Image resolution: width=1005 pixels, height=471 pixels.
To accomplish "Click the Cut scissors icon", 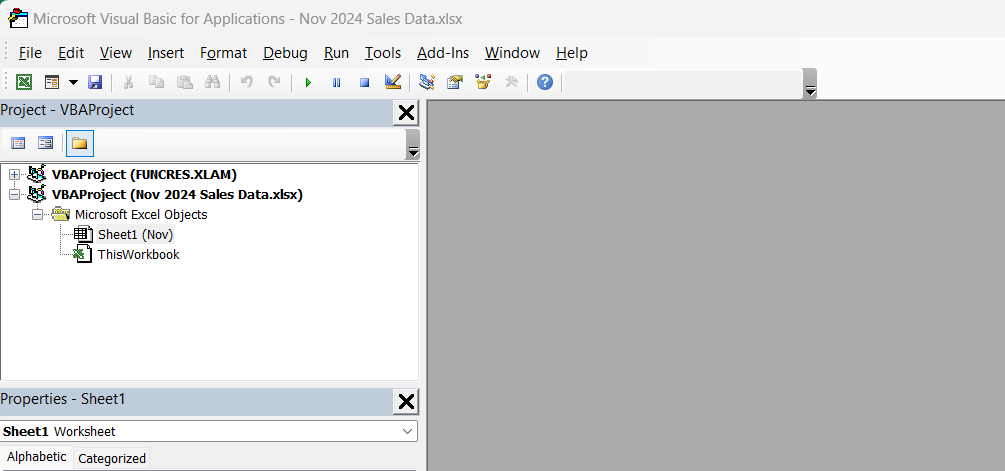I will (x=128, y=82).
